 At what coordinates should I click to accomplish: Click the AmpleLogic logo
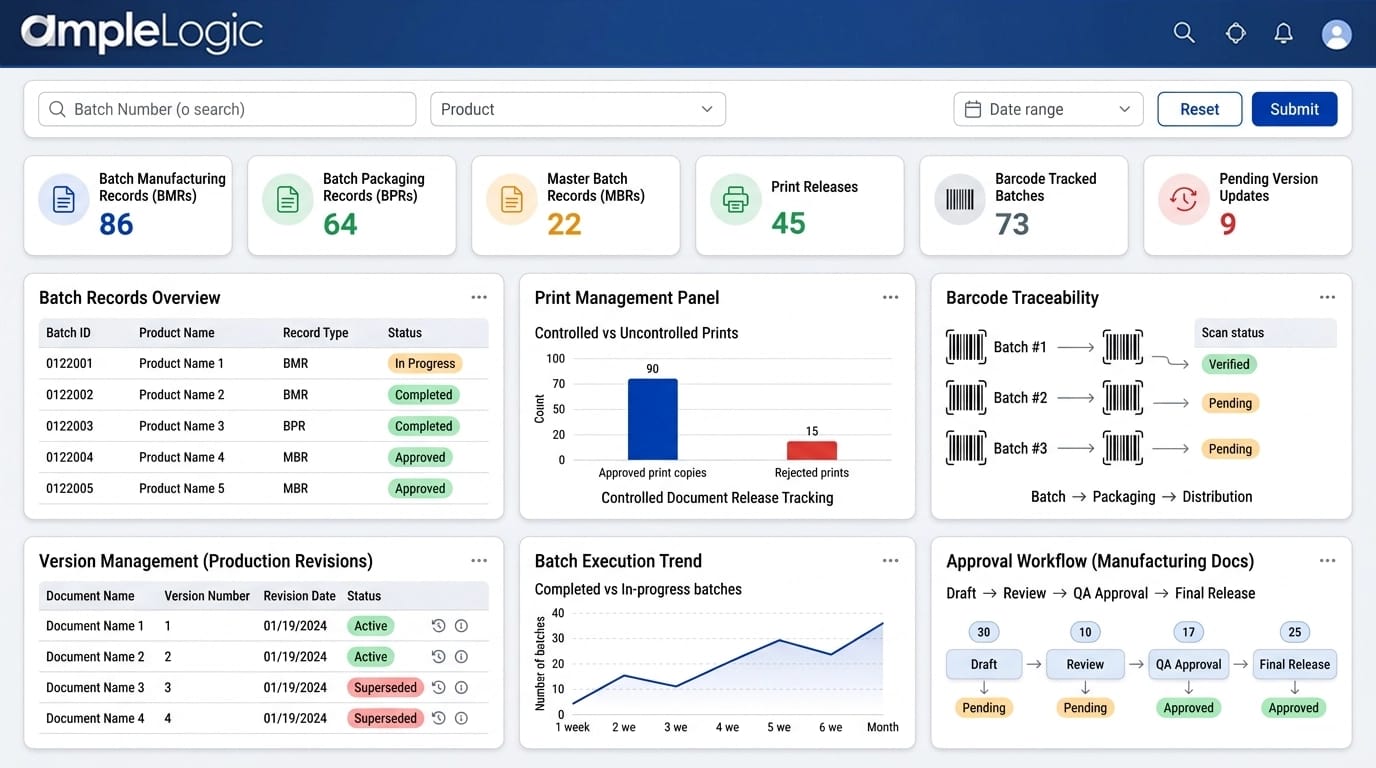142,33
